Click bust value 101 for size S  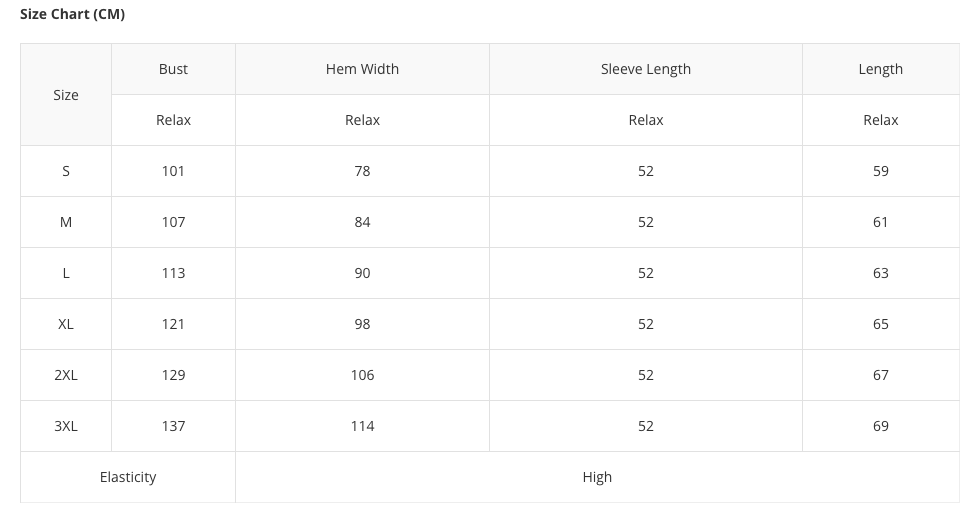(173, 171)
